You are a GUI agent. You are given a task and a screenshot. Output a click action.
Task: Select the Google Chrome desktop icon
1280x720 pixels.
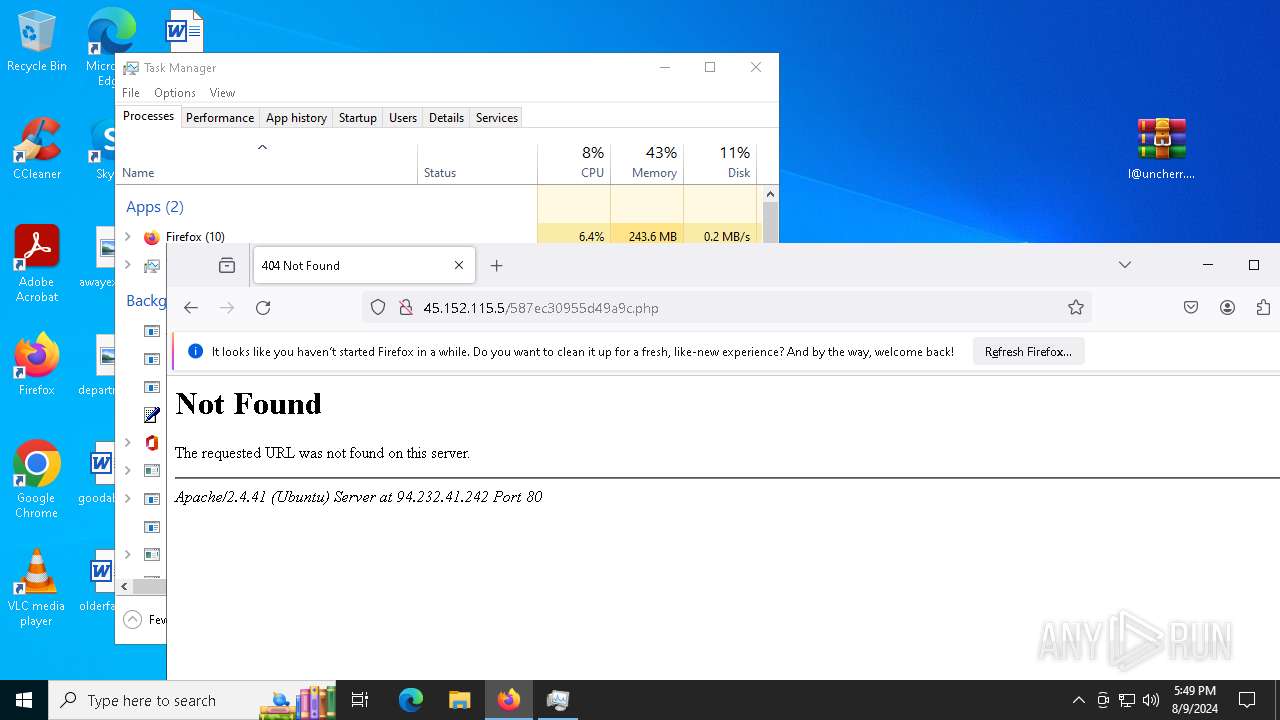tap(36, 480)
